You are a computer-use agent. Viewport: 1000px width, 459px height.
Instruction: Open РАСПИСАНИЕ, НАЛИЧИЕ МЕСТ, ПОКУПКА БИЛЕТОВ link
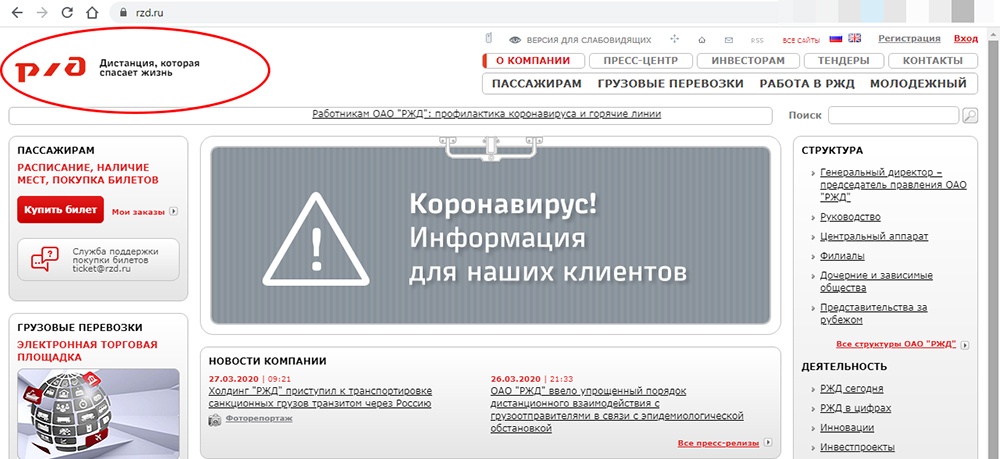[88, 173]
